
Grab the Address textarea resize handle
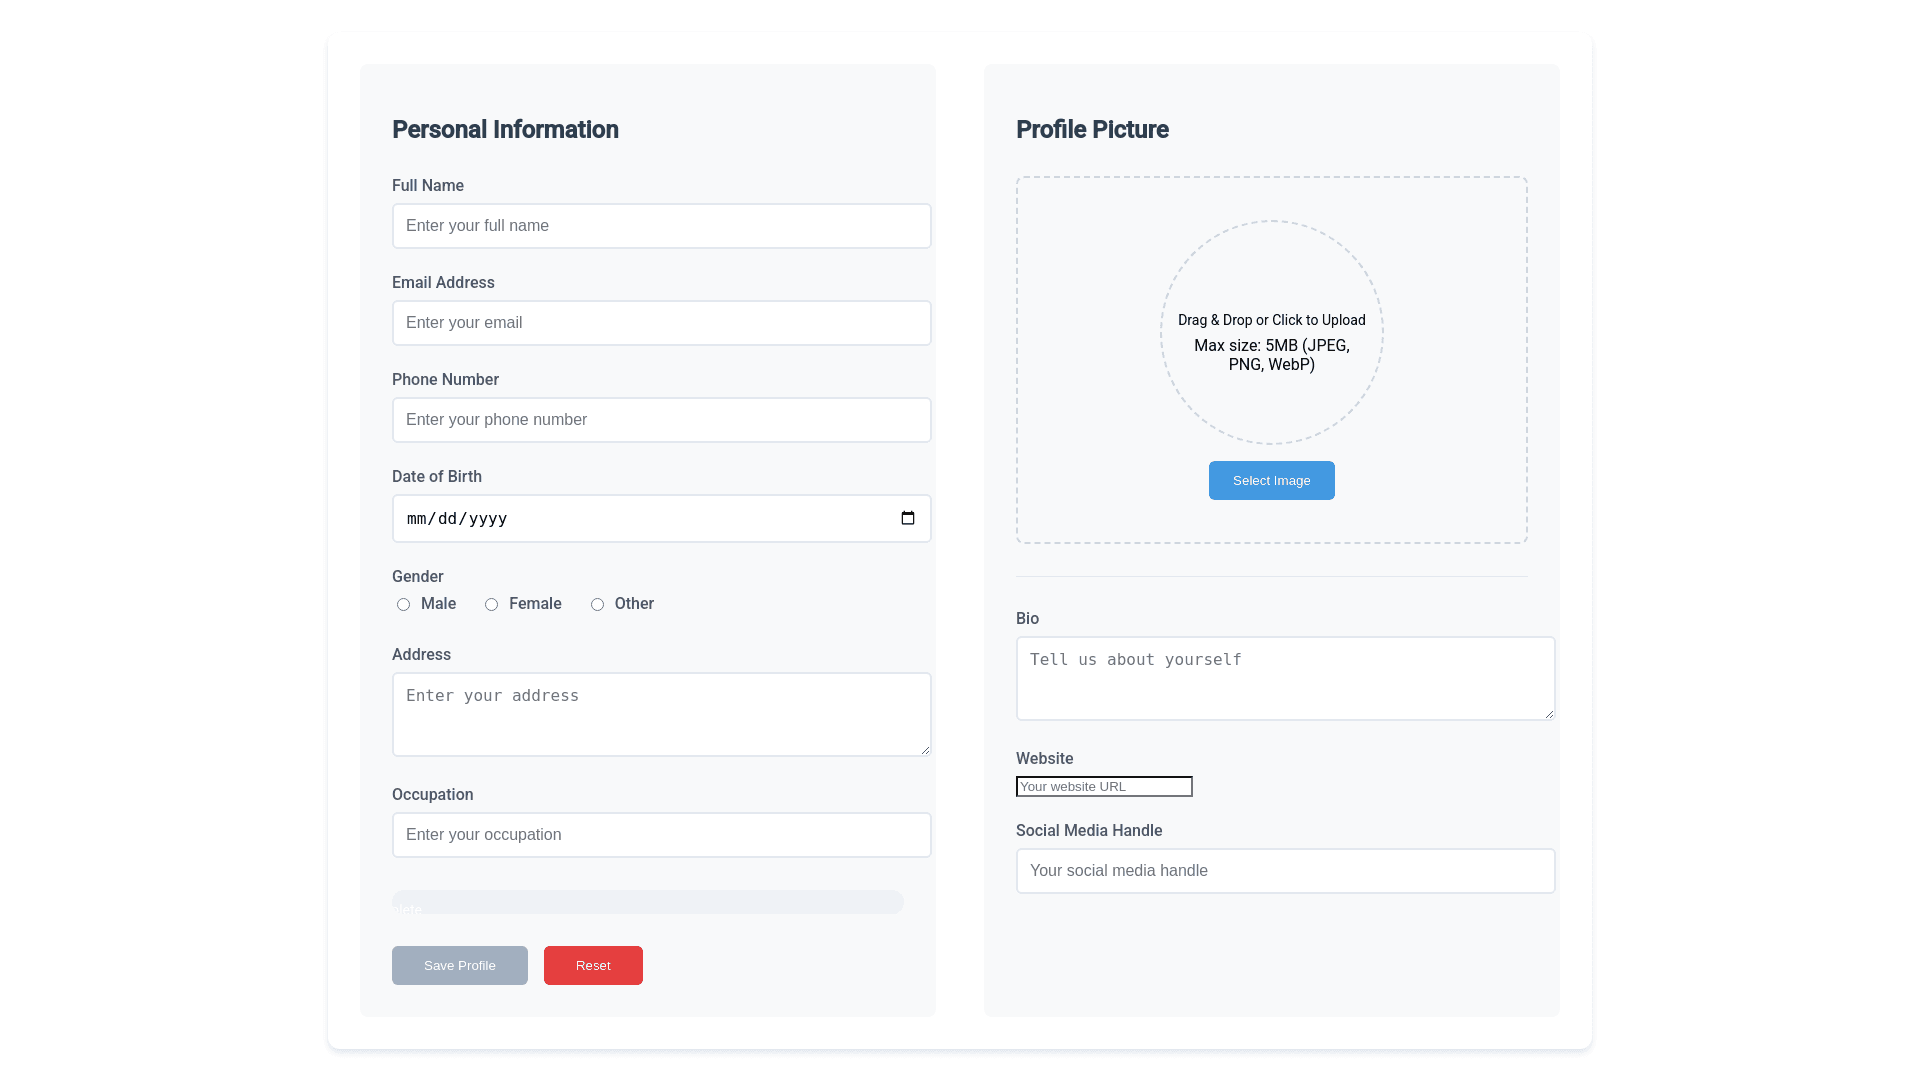pyautogui.click(x=925, y=750)
